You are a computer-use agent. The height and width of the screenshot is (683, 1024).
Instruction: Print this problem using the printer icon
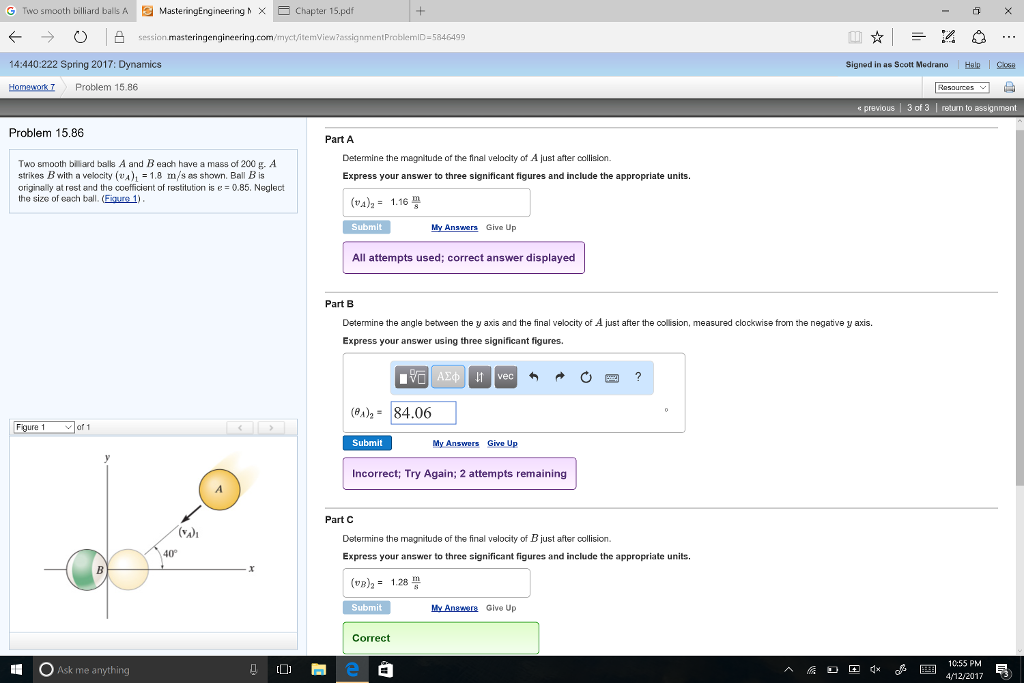[1009, 87]
